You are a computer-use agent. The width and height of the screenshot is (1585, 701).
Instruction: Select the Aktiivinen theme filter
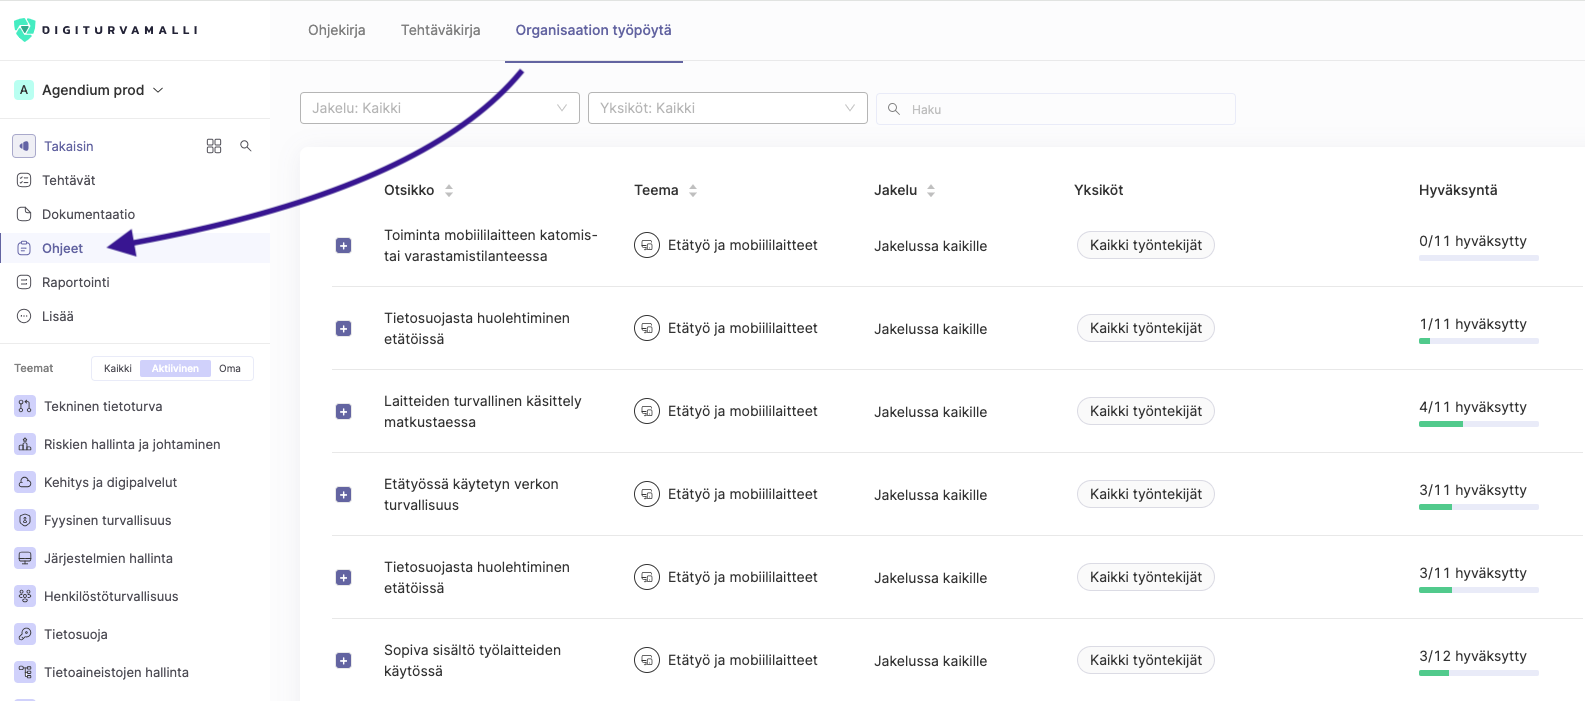point(175,368)
